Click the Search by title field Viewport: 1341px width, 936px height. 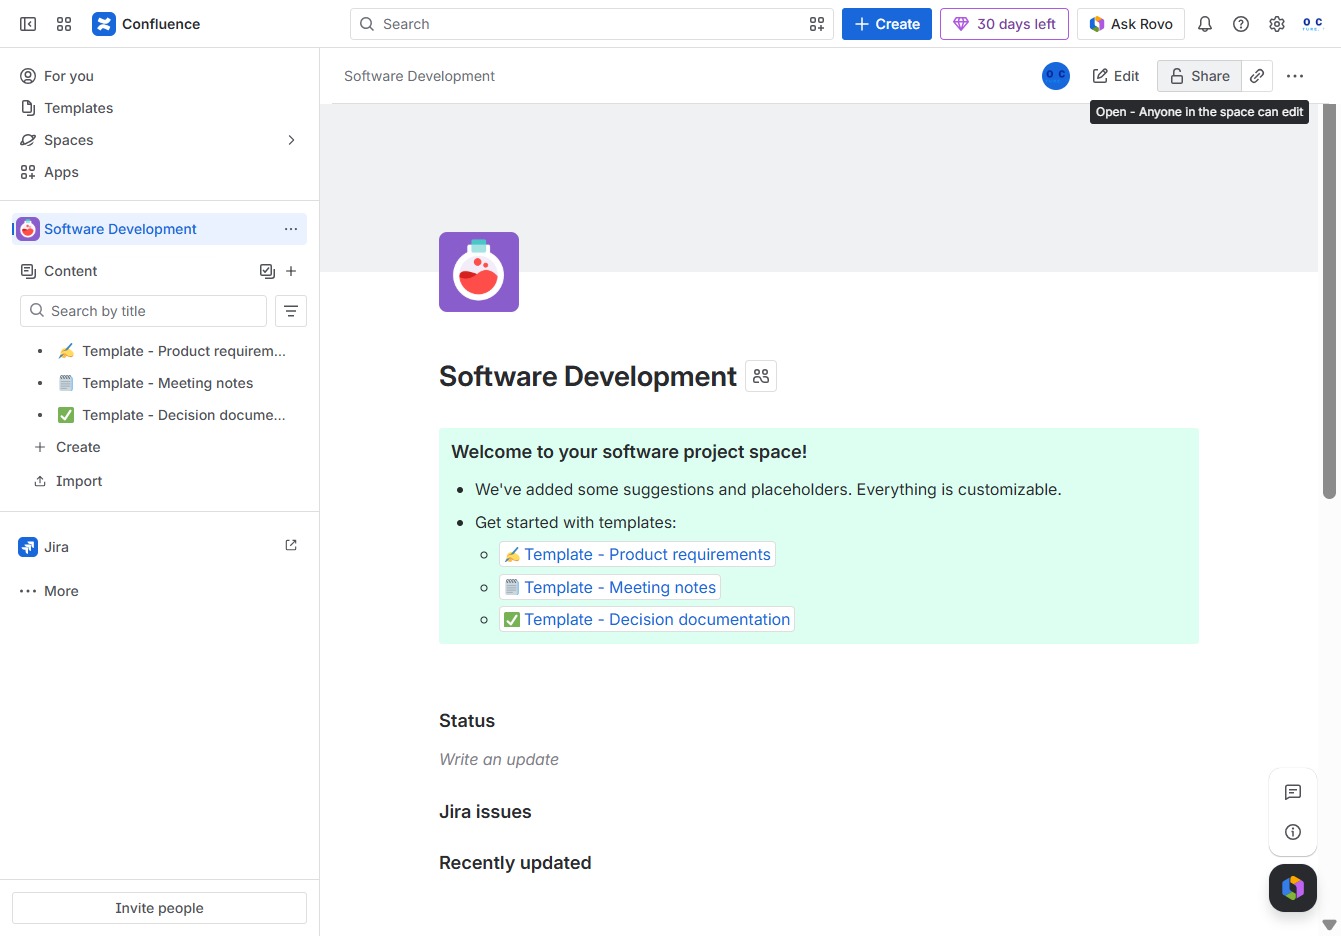click(143, 311)
